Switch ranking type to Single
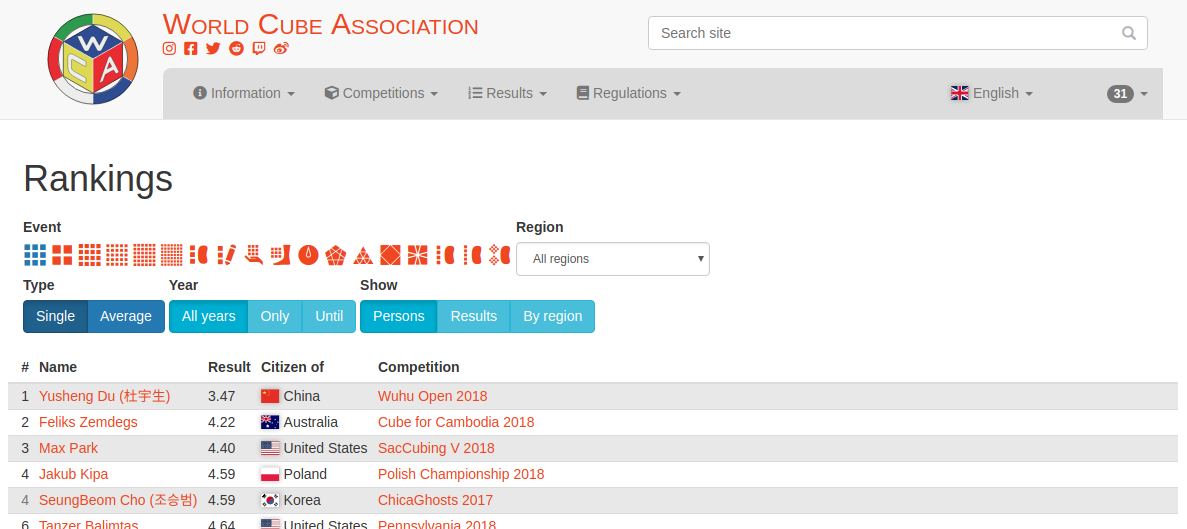This screenshot has width=1187, height=529. (55, 316)
